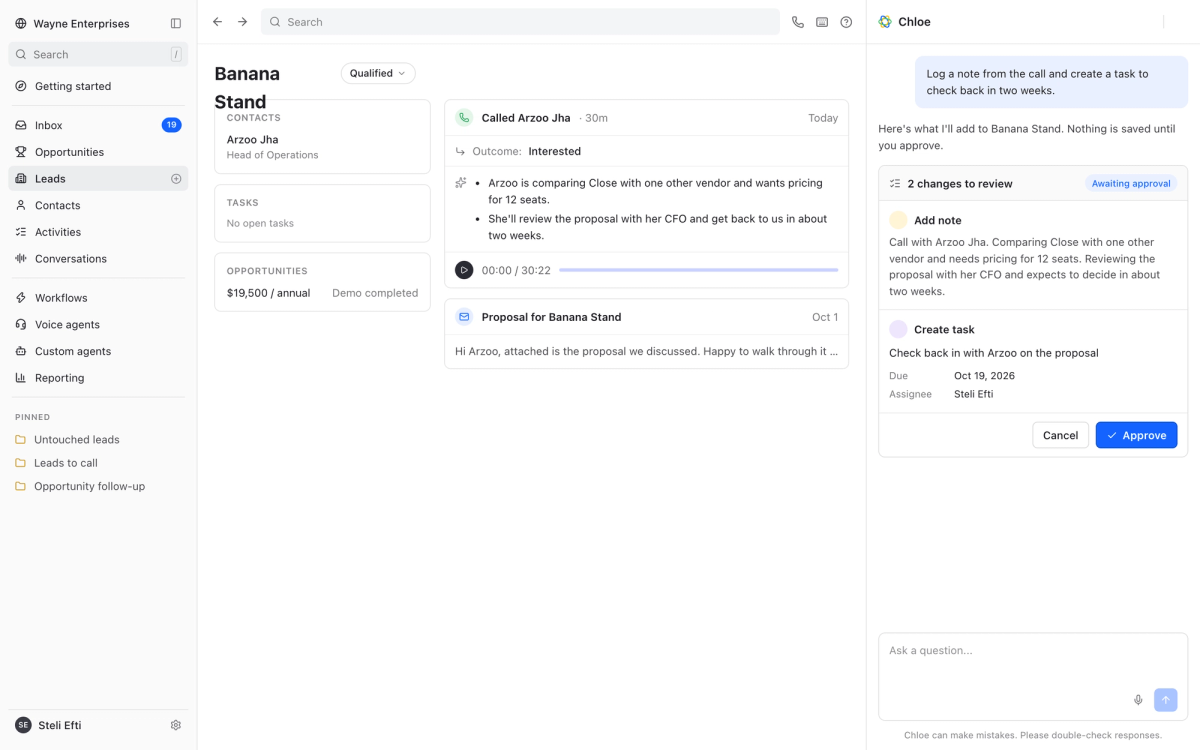Open the Getting started compass icon
The width and height of the screenshot is (1200, 750).
[21, 86]
